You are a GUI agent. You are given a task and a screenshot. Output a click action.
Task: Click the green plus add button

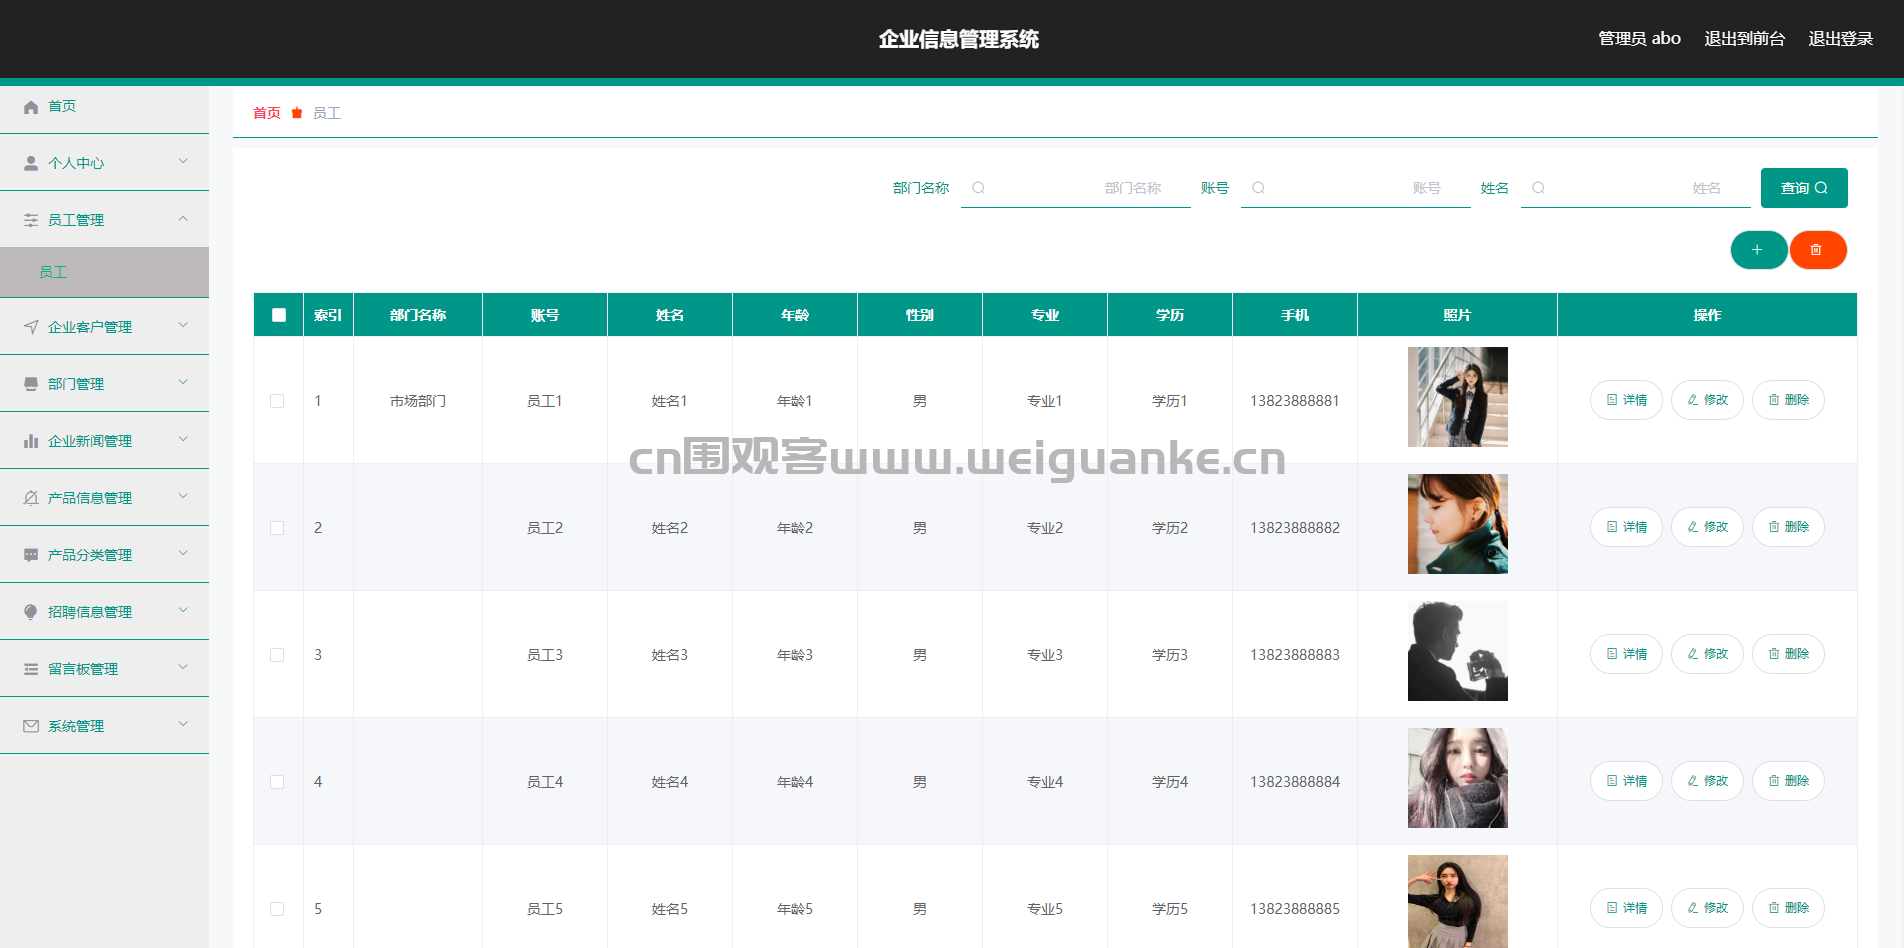pos(1758,250)
